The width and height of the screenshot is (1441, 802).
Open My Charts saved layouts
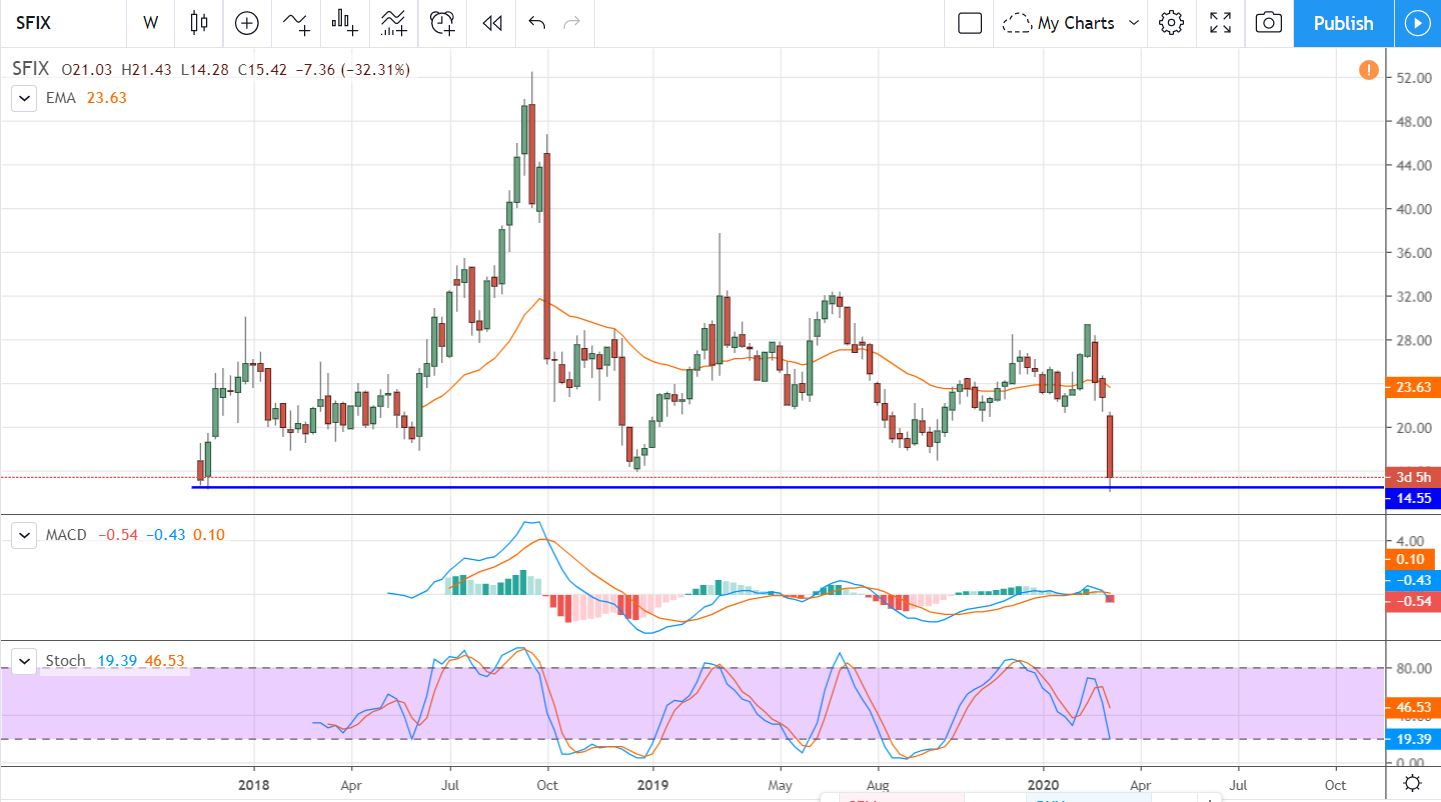click(x=1058, y=23)
